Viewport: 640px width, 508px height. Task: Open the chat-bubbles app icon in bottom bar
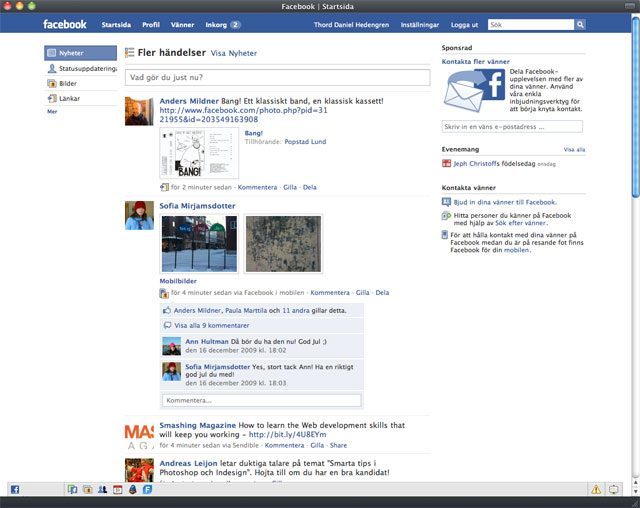[x=73, y=489]
